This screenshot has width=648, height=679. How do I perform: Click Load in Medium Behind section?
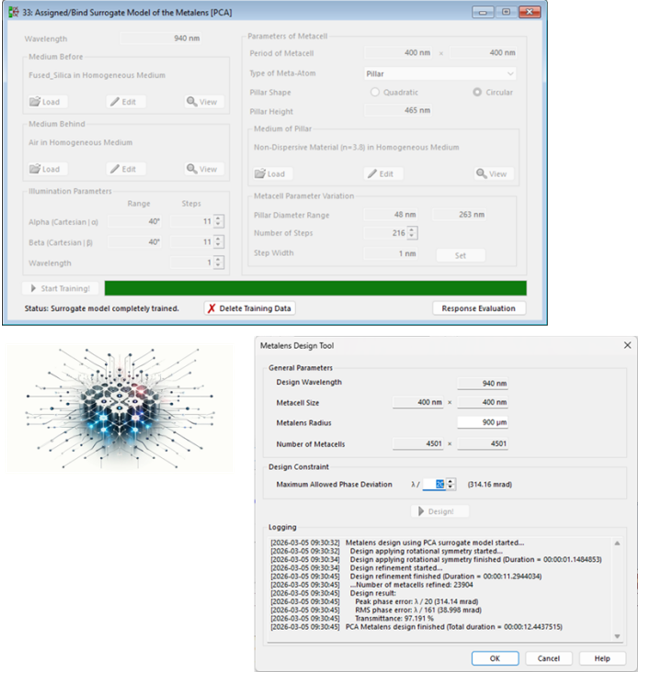point(45,169)
